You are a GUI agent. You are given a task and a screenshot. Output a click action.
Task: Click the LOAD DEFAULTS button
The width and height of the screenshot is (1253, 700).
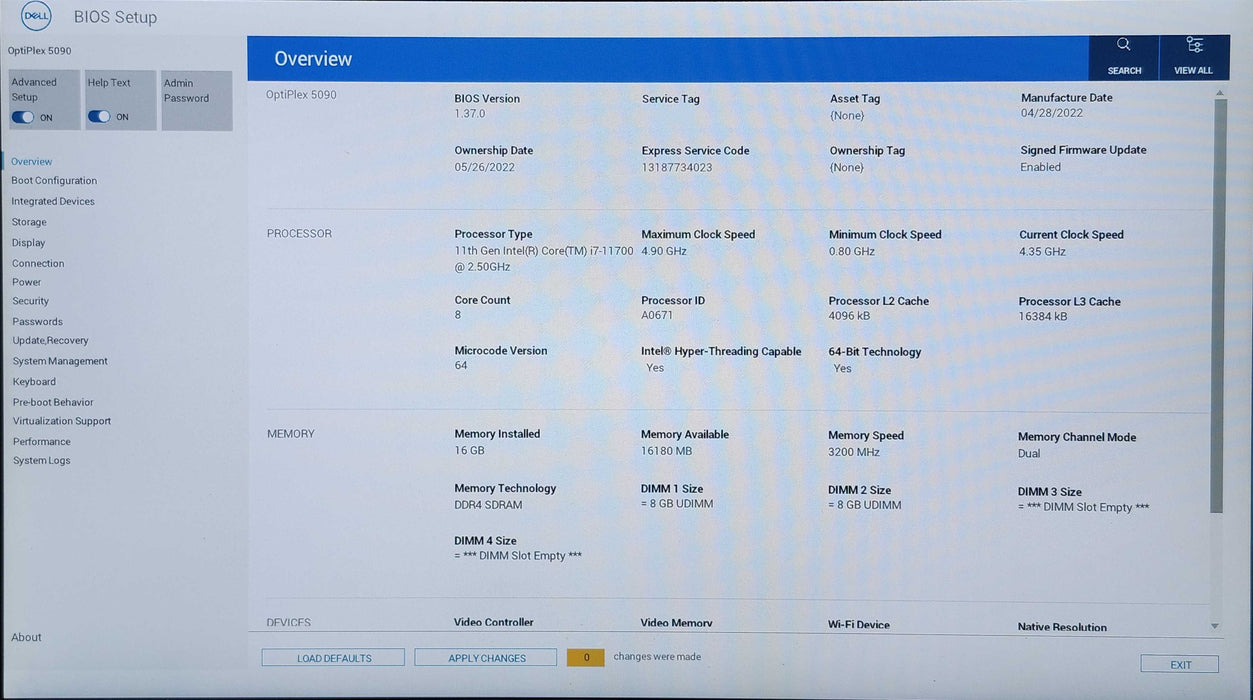(333, 658)
